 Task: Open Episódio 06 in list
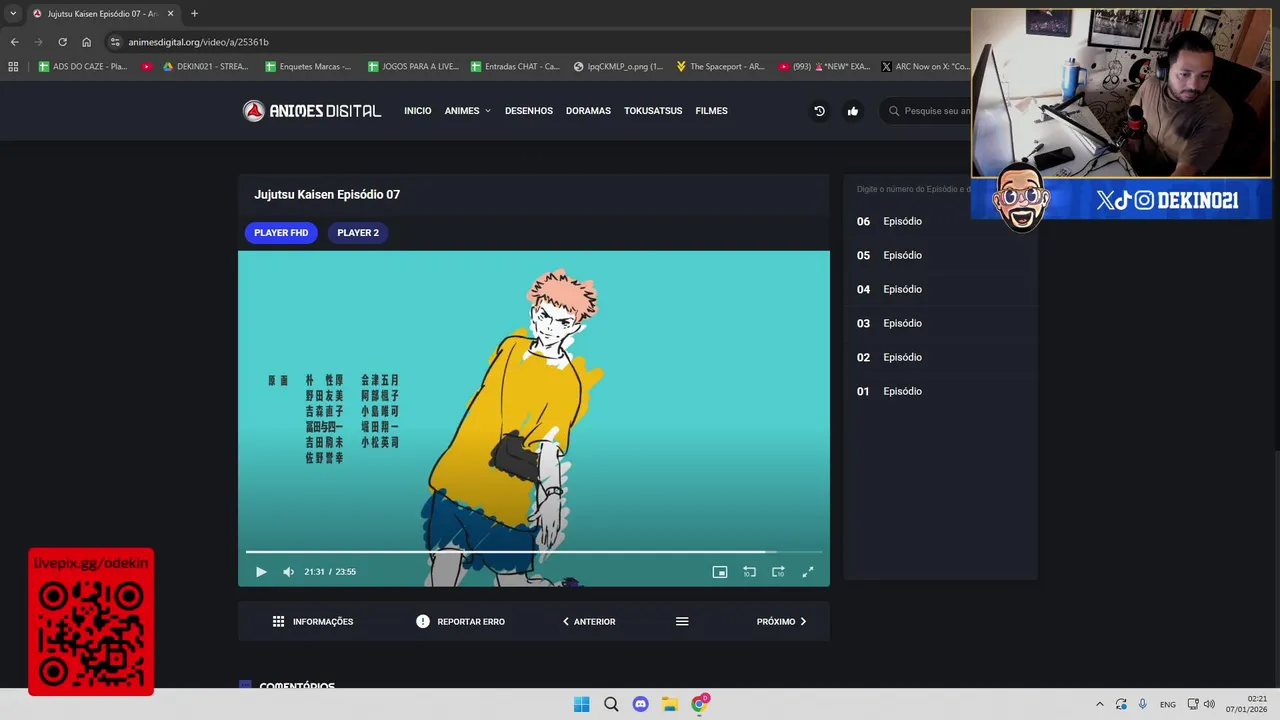tap(940, 221)
